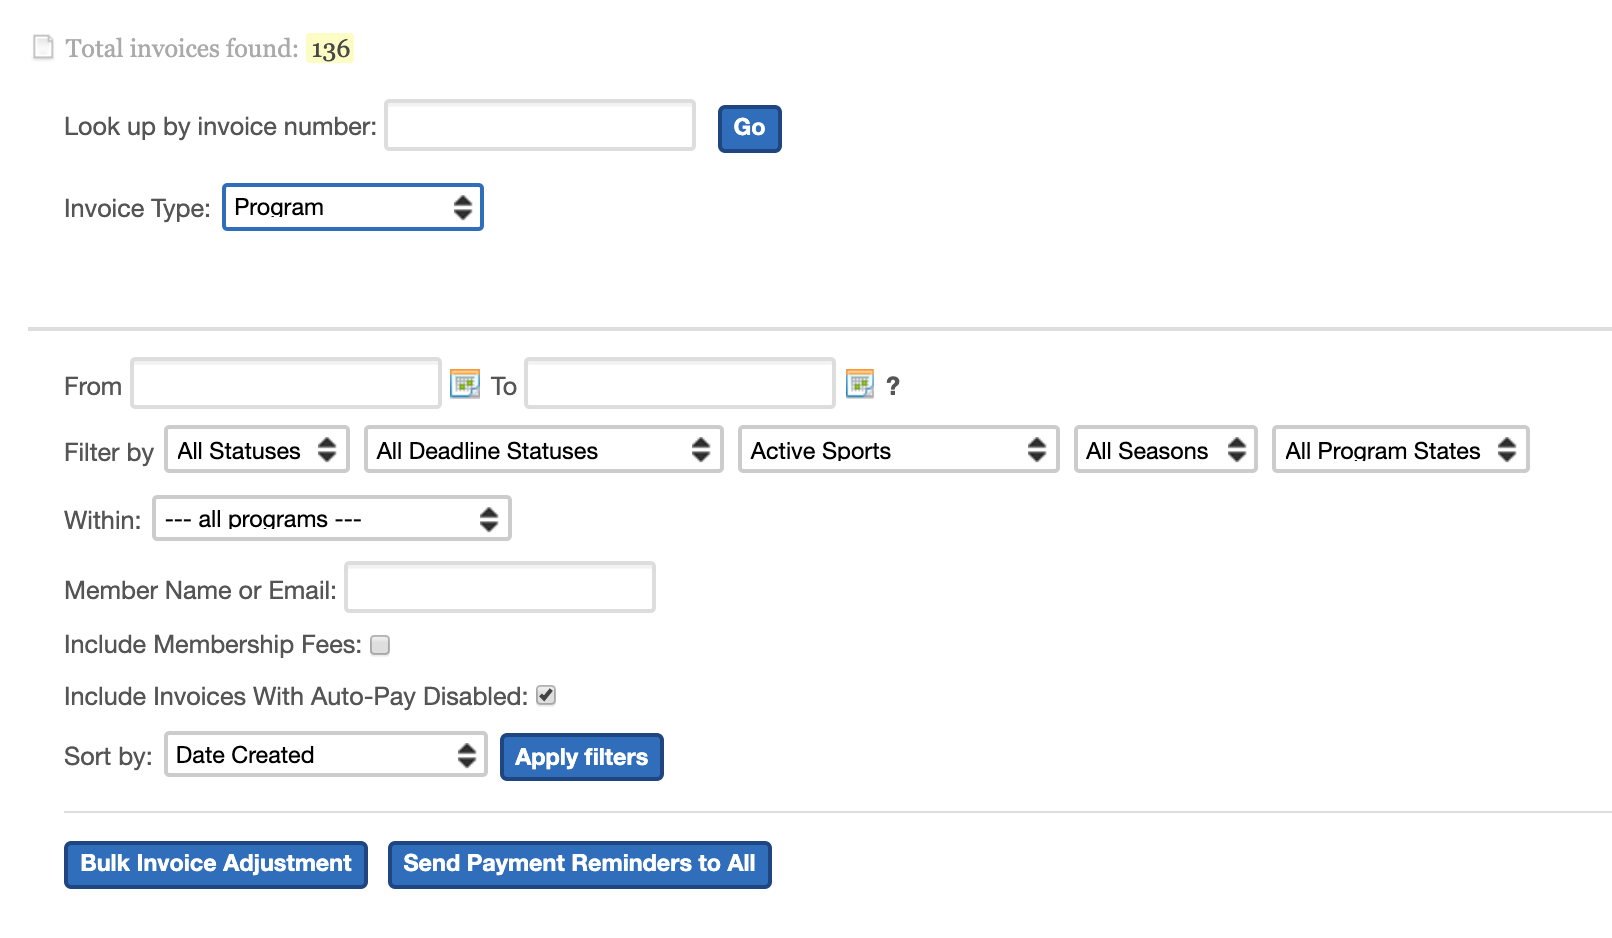Click the question mark help icon
1612x938 pixels.
[893, 385]
